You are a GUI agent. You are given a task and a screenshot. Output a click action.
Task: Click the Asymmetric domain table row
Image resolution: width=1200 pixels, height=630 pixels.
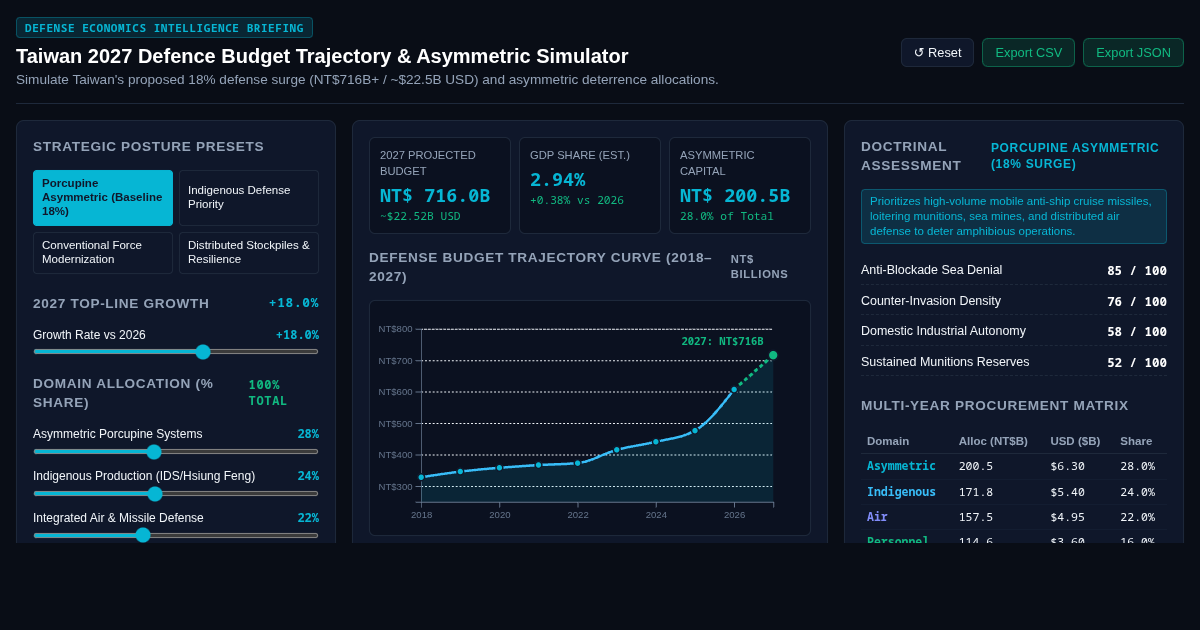tap(1014, 466)
